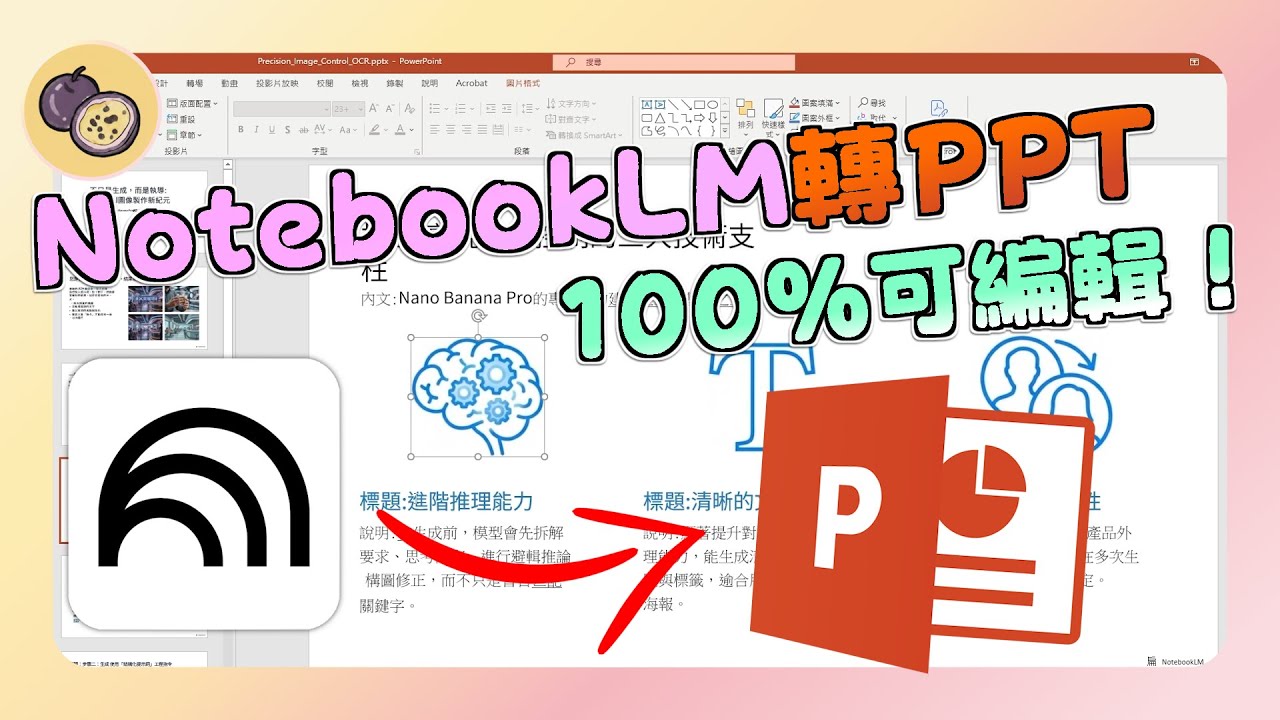1280x720 pixels.
Task: Open the 錄製 ribbon tab
Action: pyautogui.click(x=395, y=84)
